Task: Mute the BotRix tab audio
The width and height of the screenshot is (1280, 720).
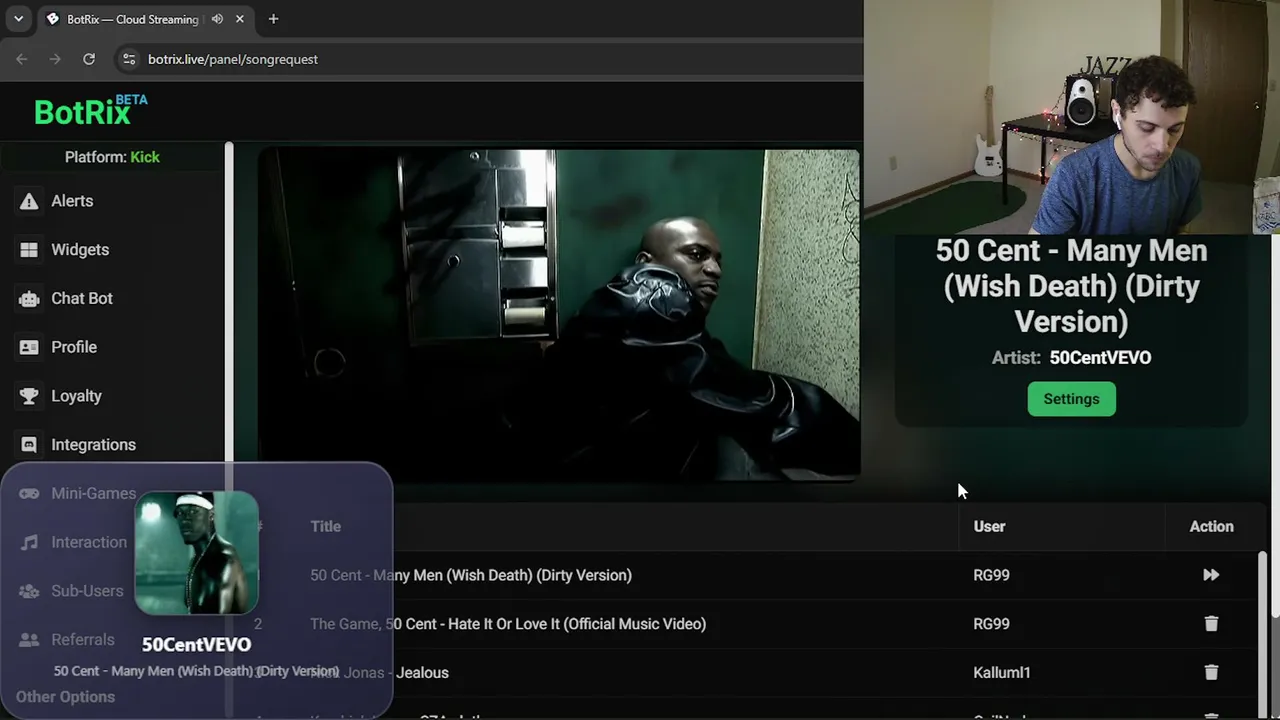Action: [217, 19]
